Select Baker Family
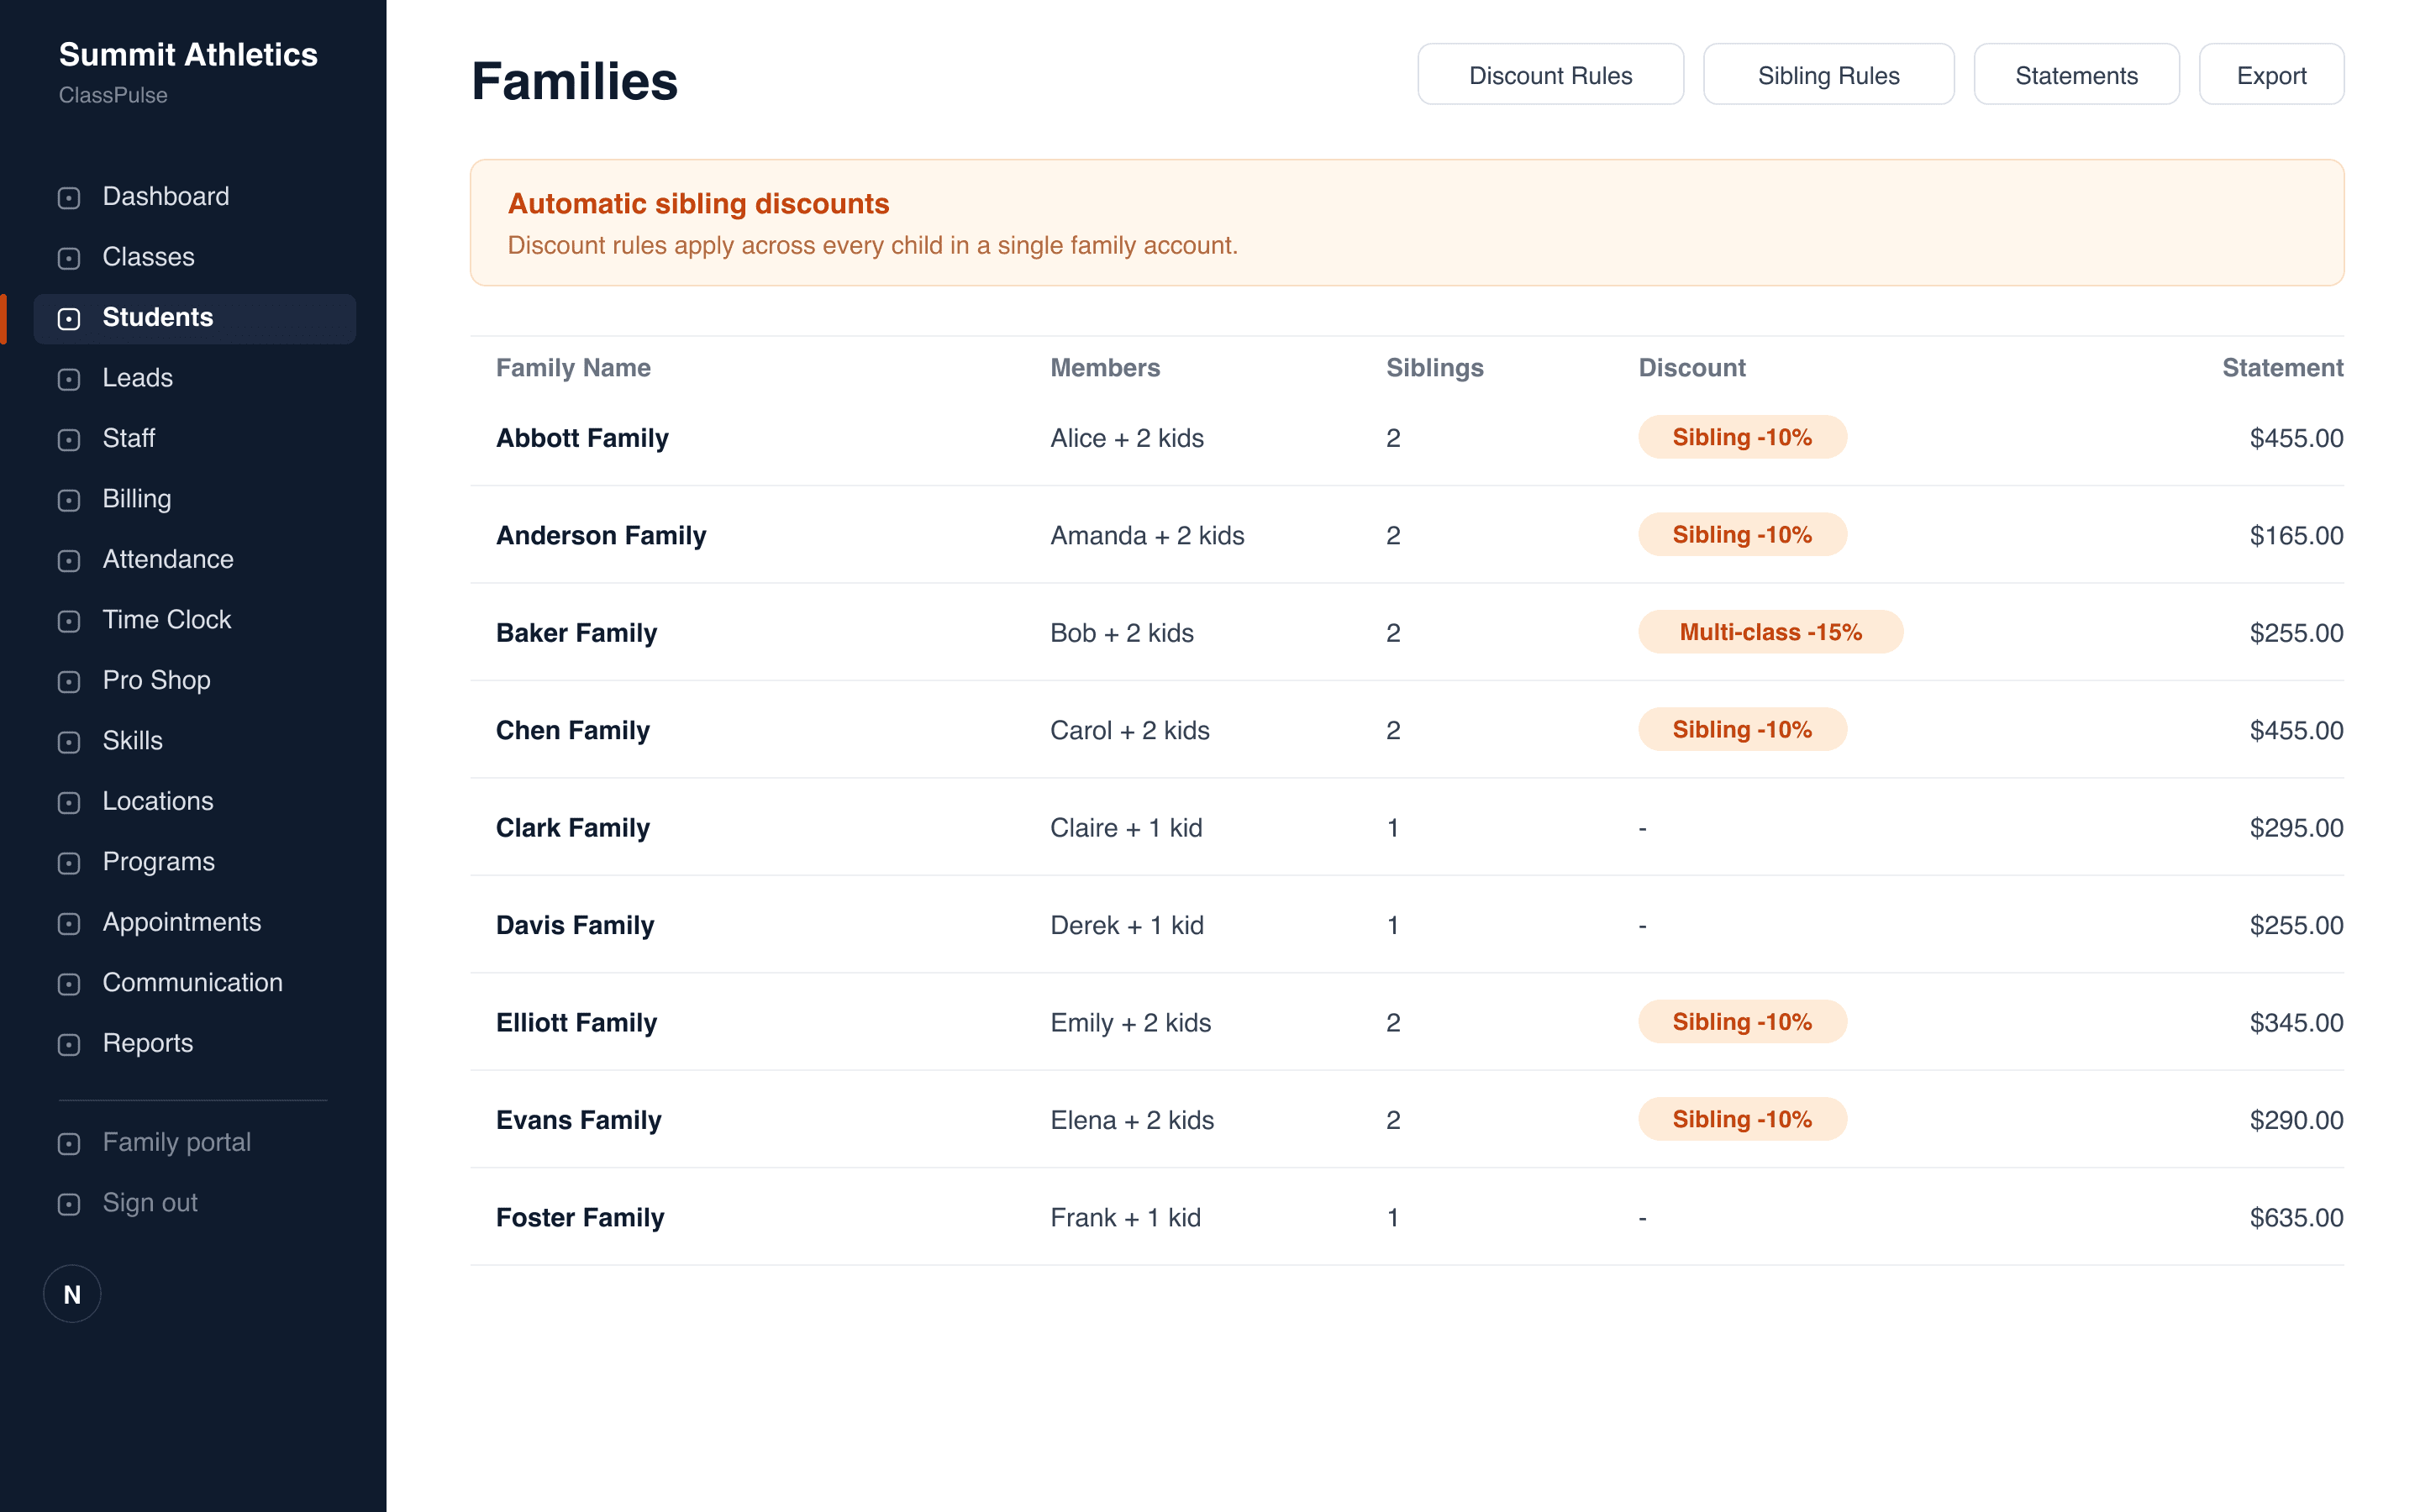 [1407, 633]
